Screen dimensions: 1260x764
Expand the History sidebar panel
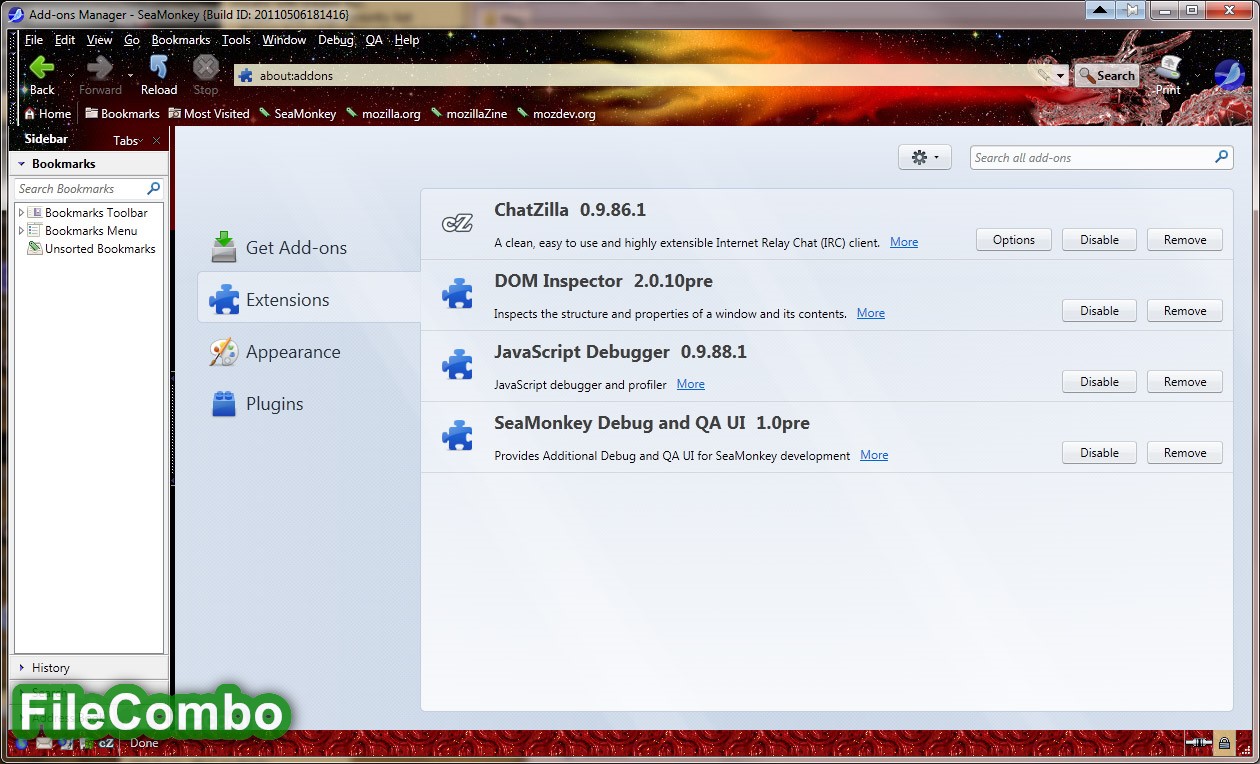tap(89, 668)
